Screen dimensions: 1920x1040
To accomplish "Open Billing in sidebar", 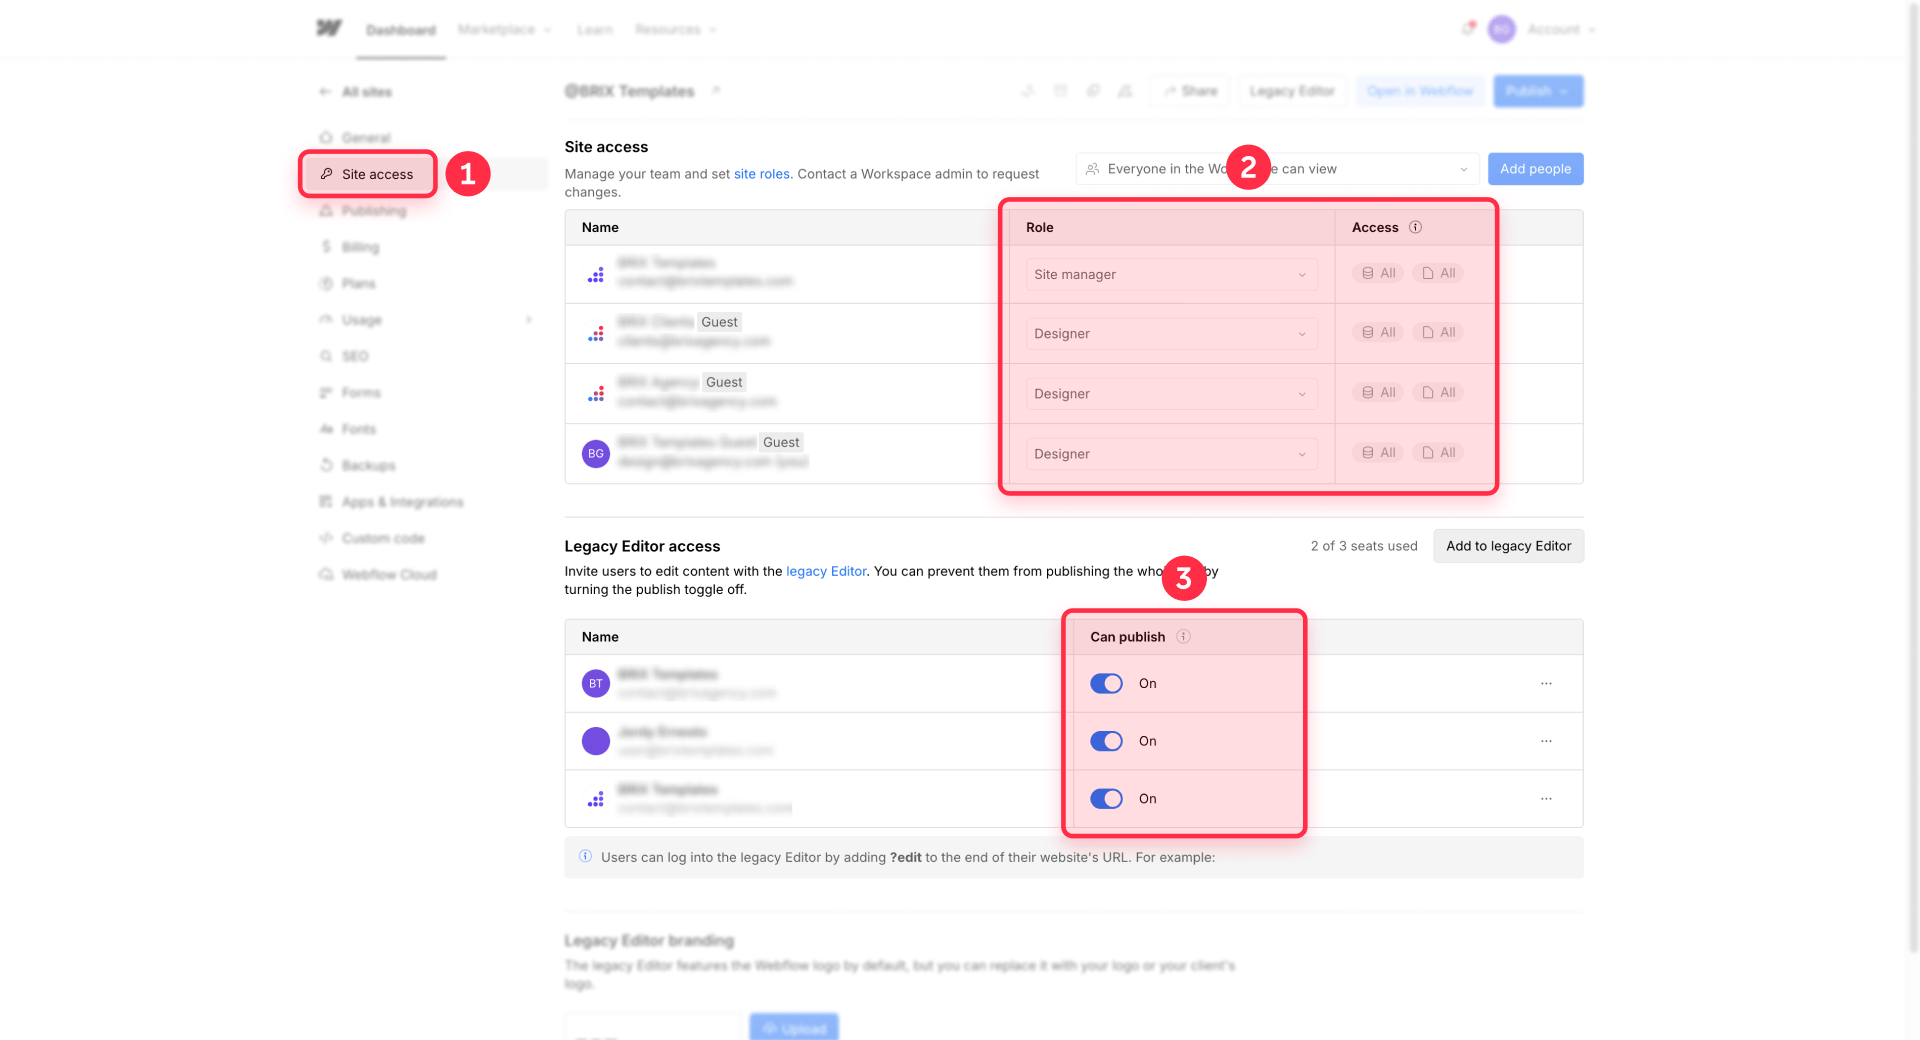I will pos(349,247).
